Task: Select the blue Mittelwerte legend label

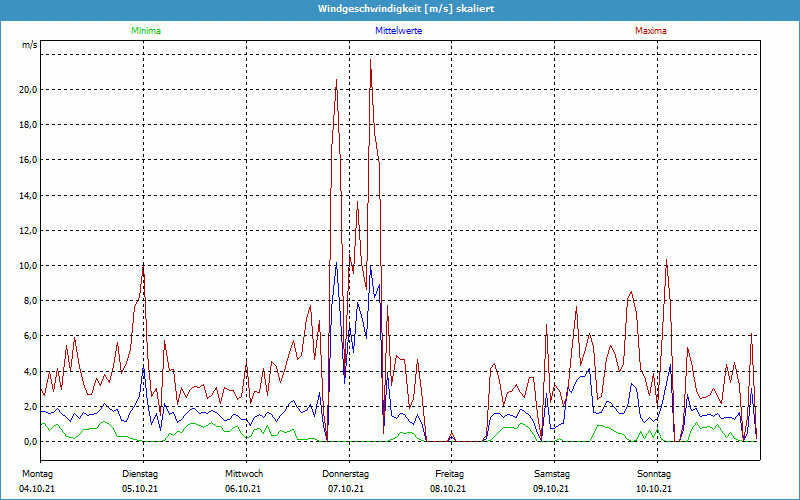Action: pyautogui.click(x=398, y=31)
